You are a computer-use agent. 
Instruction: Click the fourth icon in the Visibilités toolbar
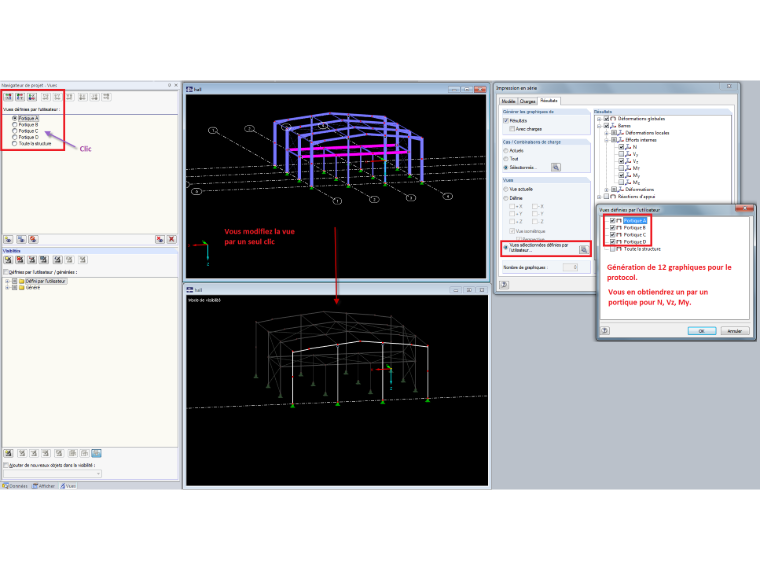pos(44,260)
